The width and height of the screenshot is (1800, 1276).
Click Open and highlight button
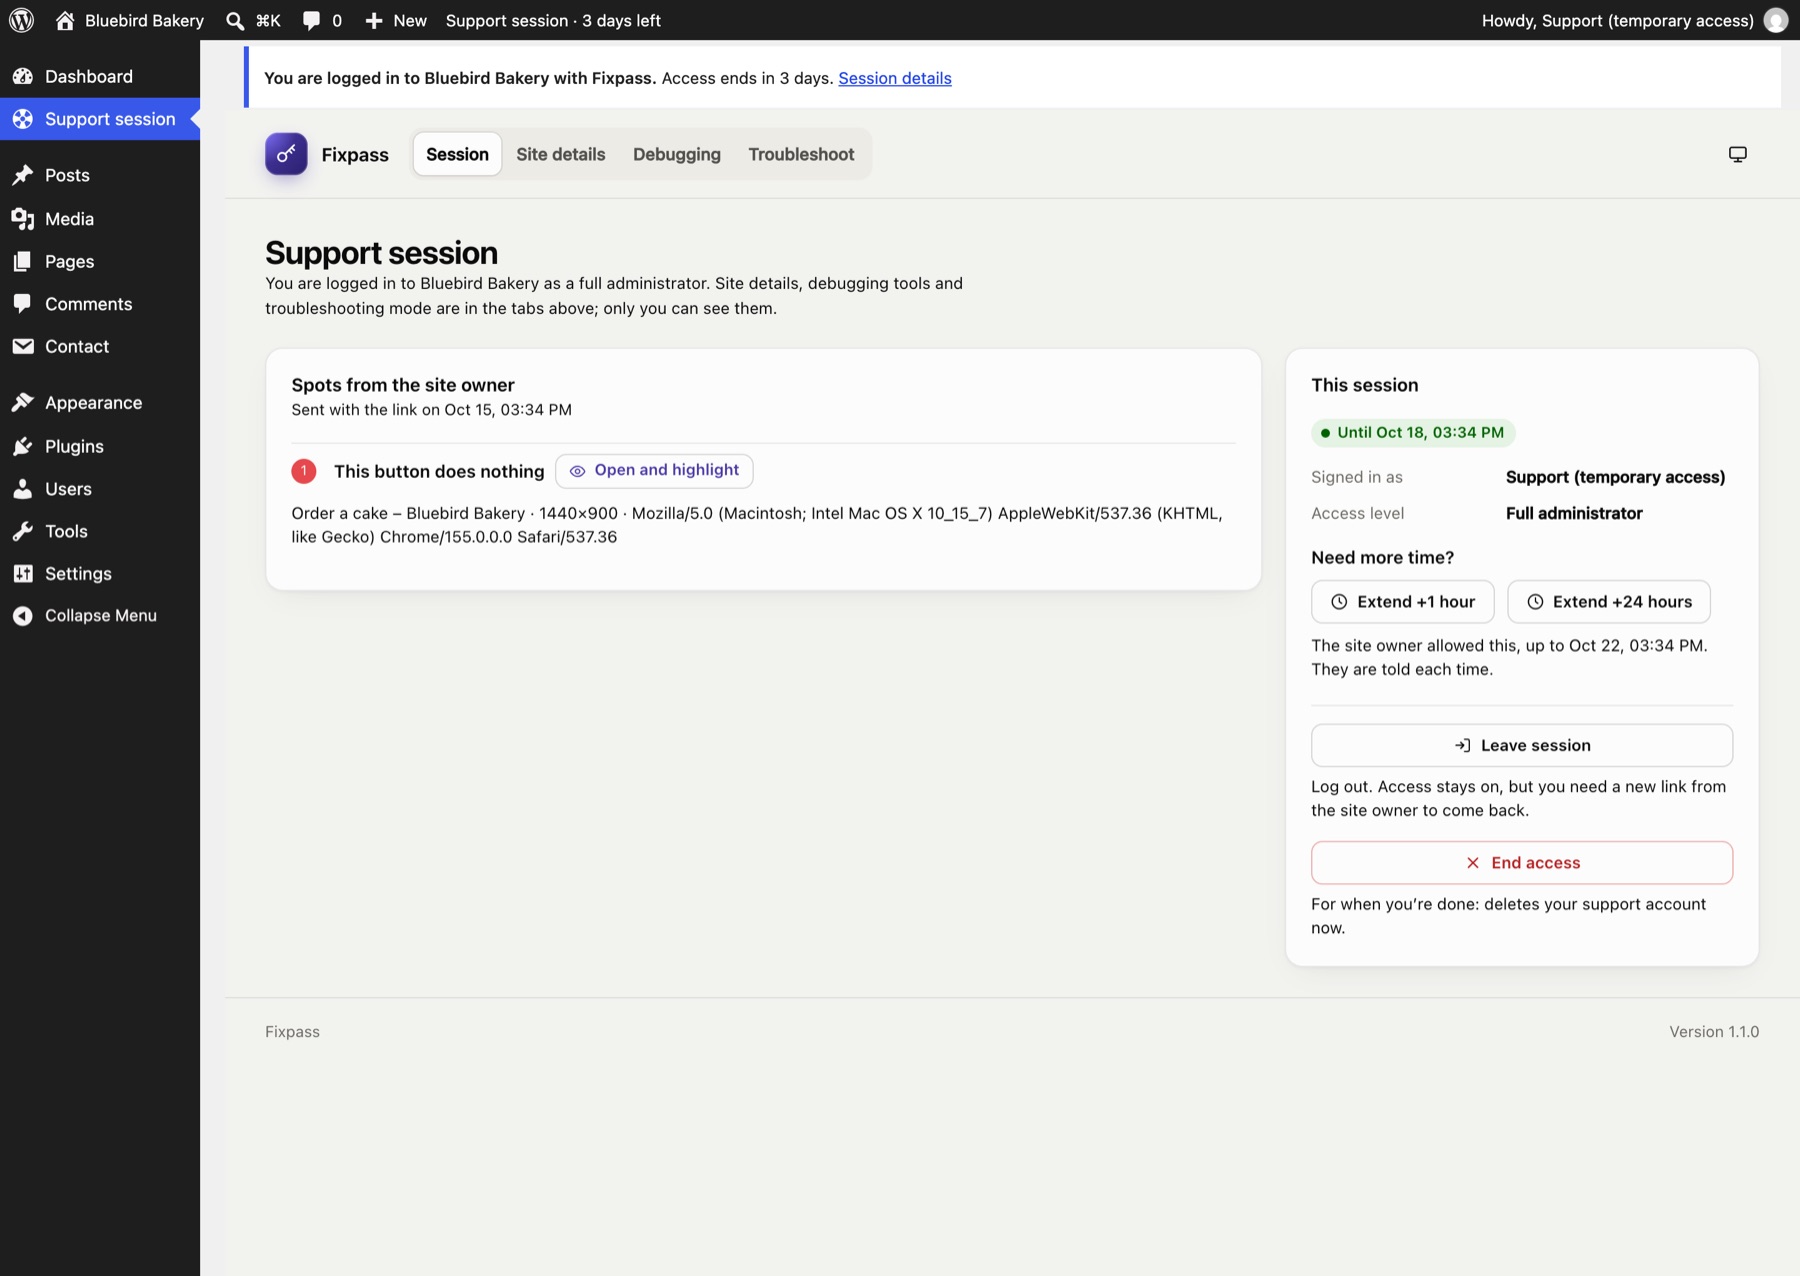pyautogui.click(x=654, y=470)
